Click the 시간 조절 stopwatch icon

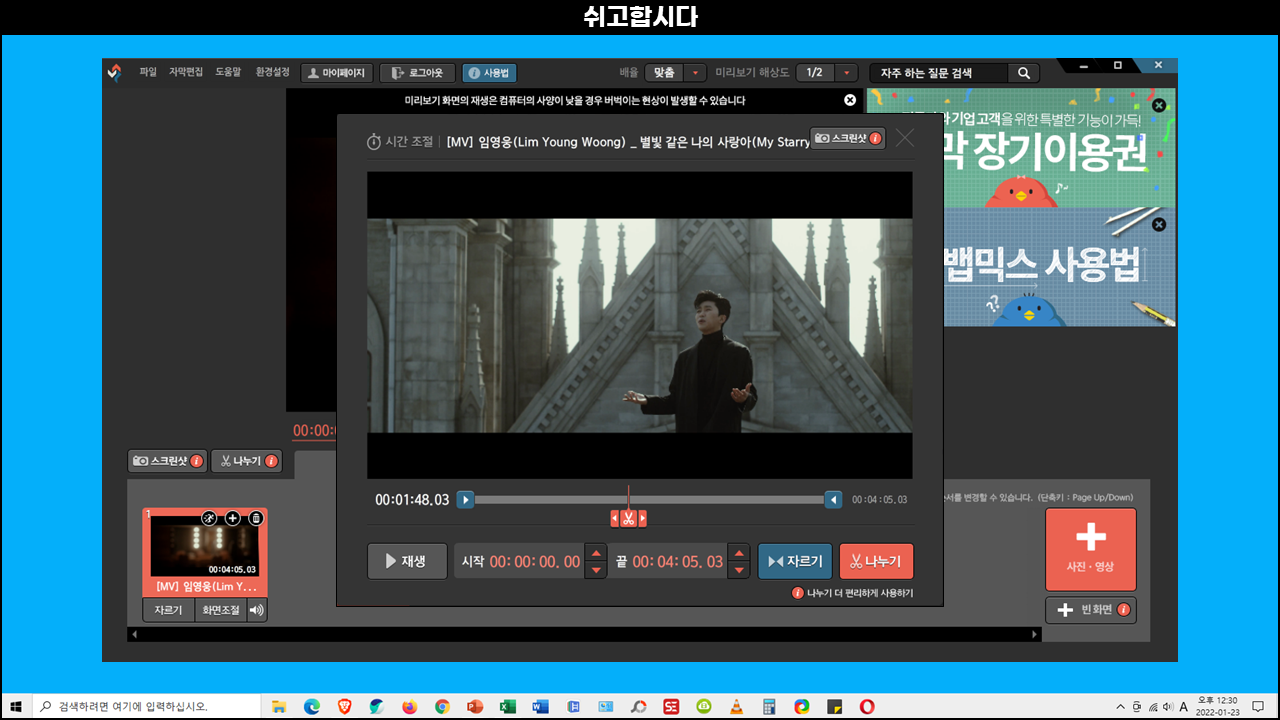coord(374,141)
